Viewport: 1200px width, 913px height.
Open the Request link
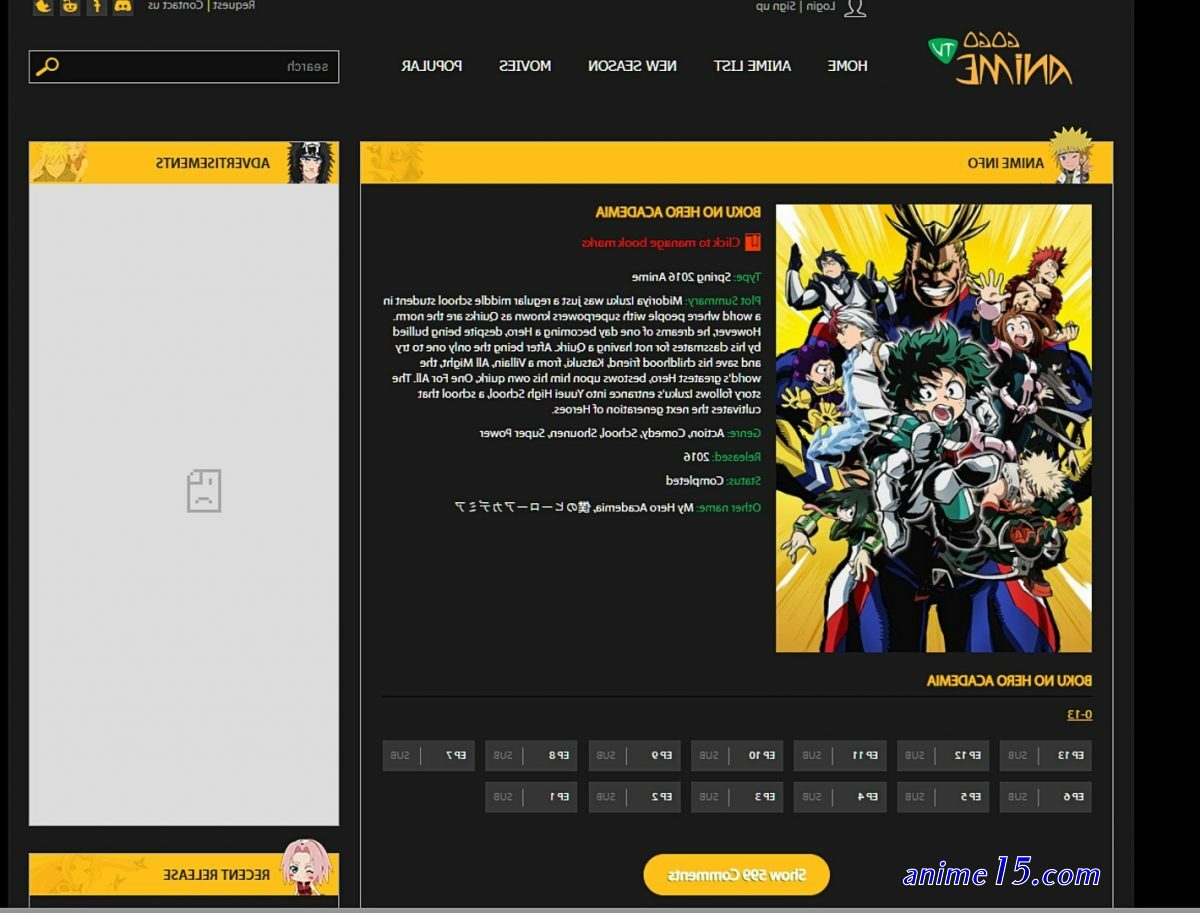point(233,5)
